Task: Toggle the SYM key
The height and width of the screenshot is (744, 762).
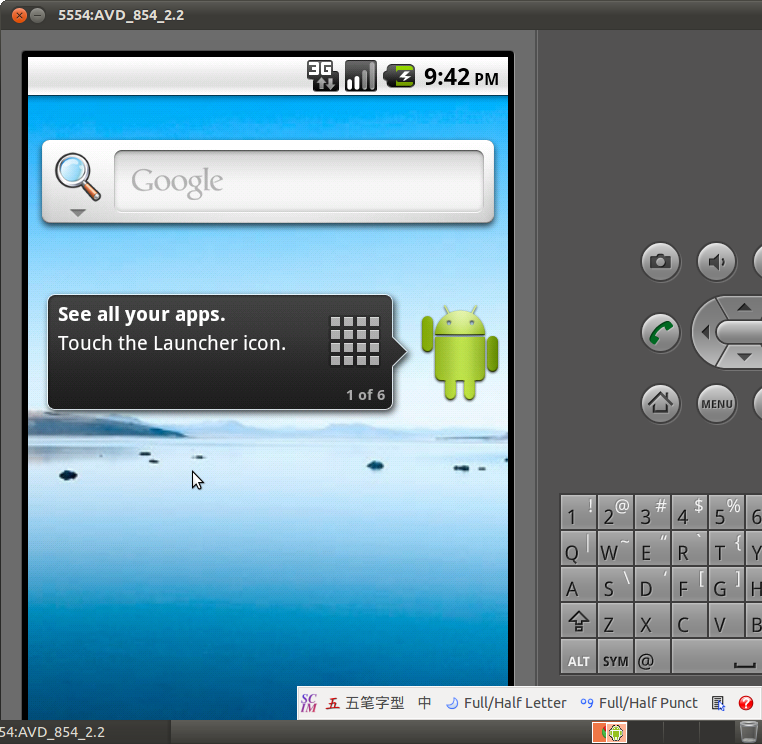Action: (615, 656)
